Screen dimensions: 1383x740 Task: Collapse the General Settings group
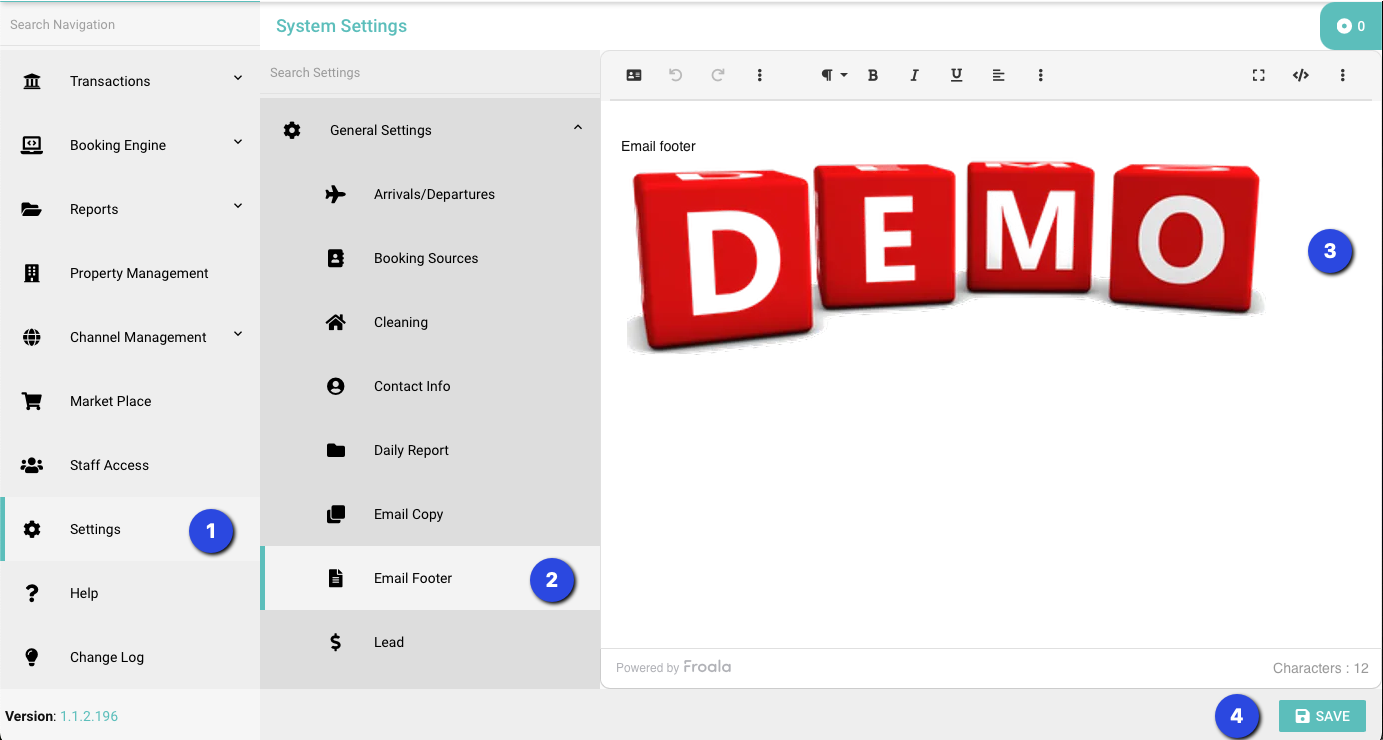click(577, 129)
